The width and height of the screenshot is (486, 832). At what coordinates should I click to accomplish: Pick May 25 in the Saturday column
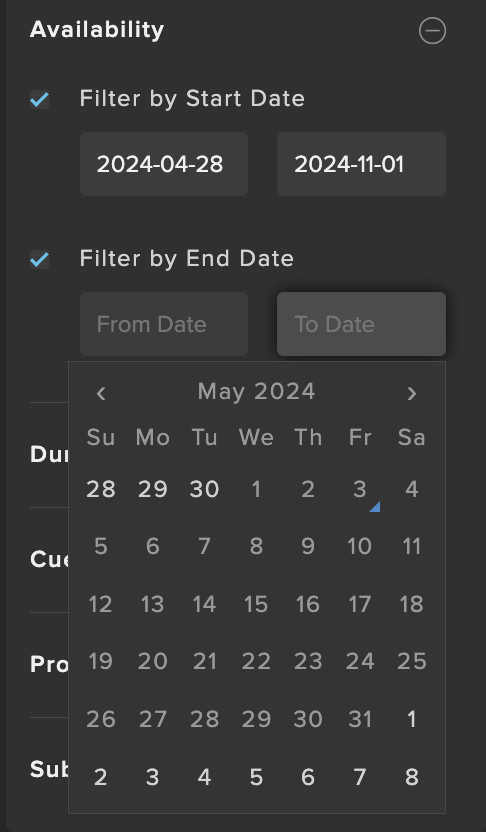412,661
